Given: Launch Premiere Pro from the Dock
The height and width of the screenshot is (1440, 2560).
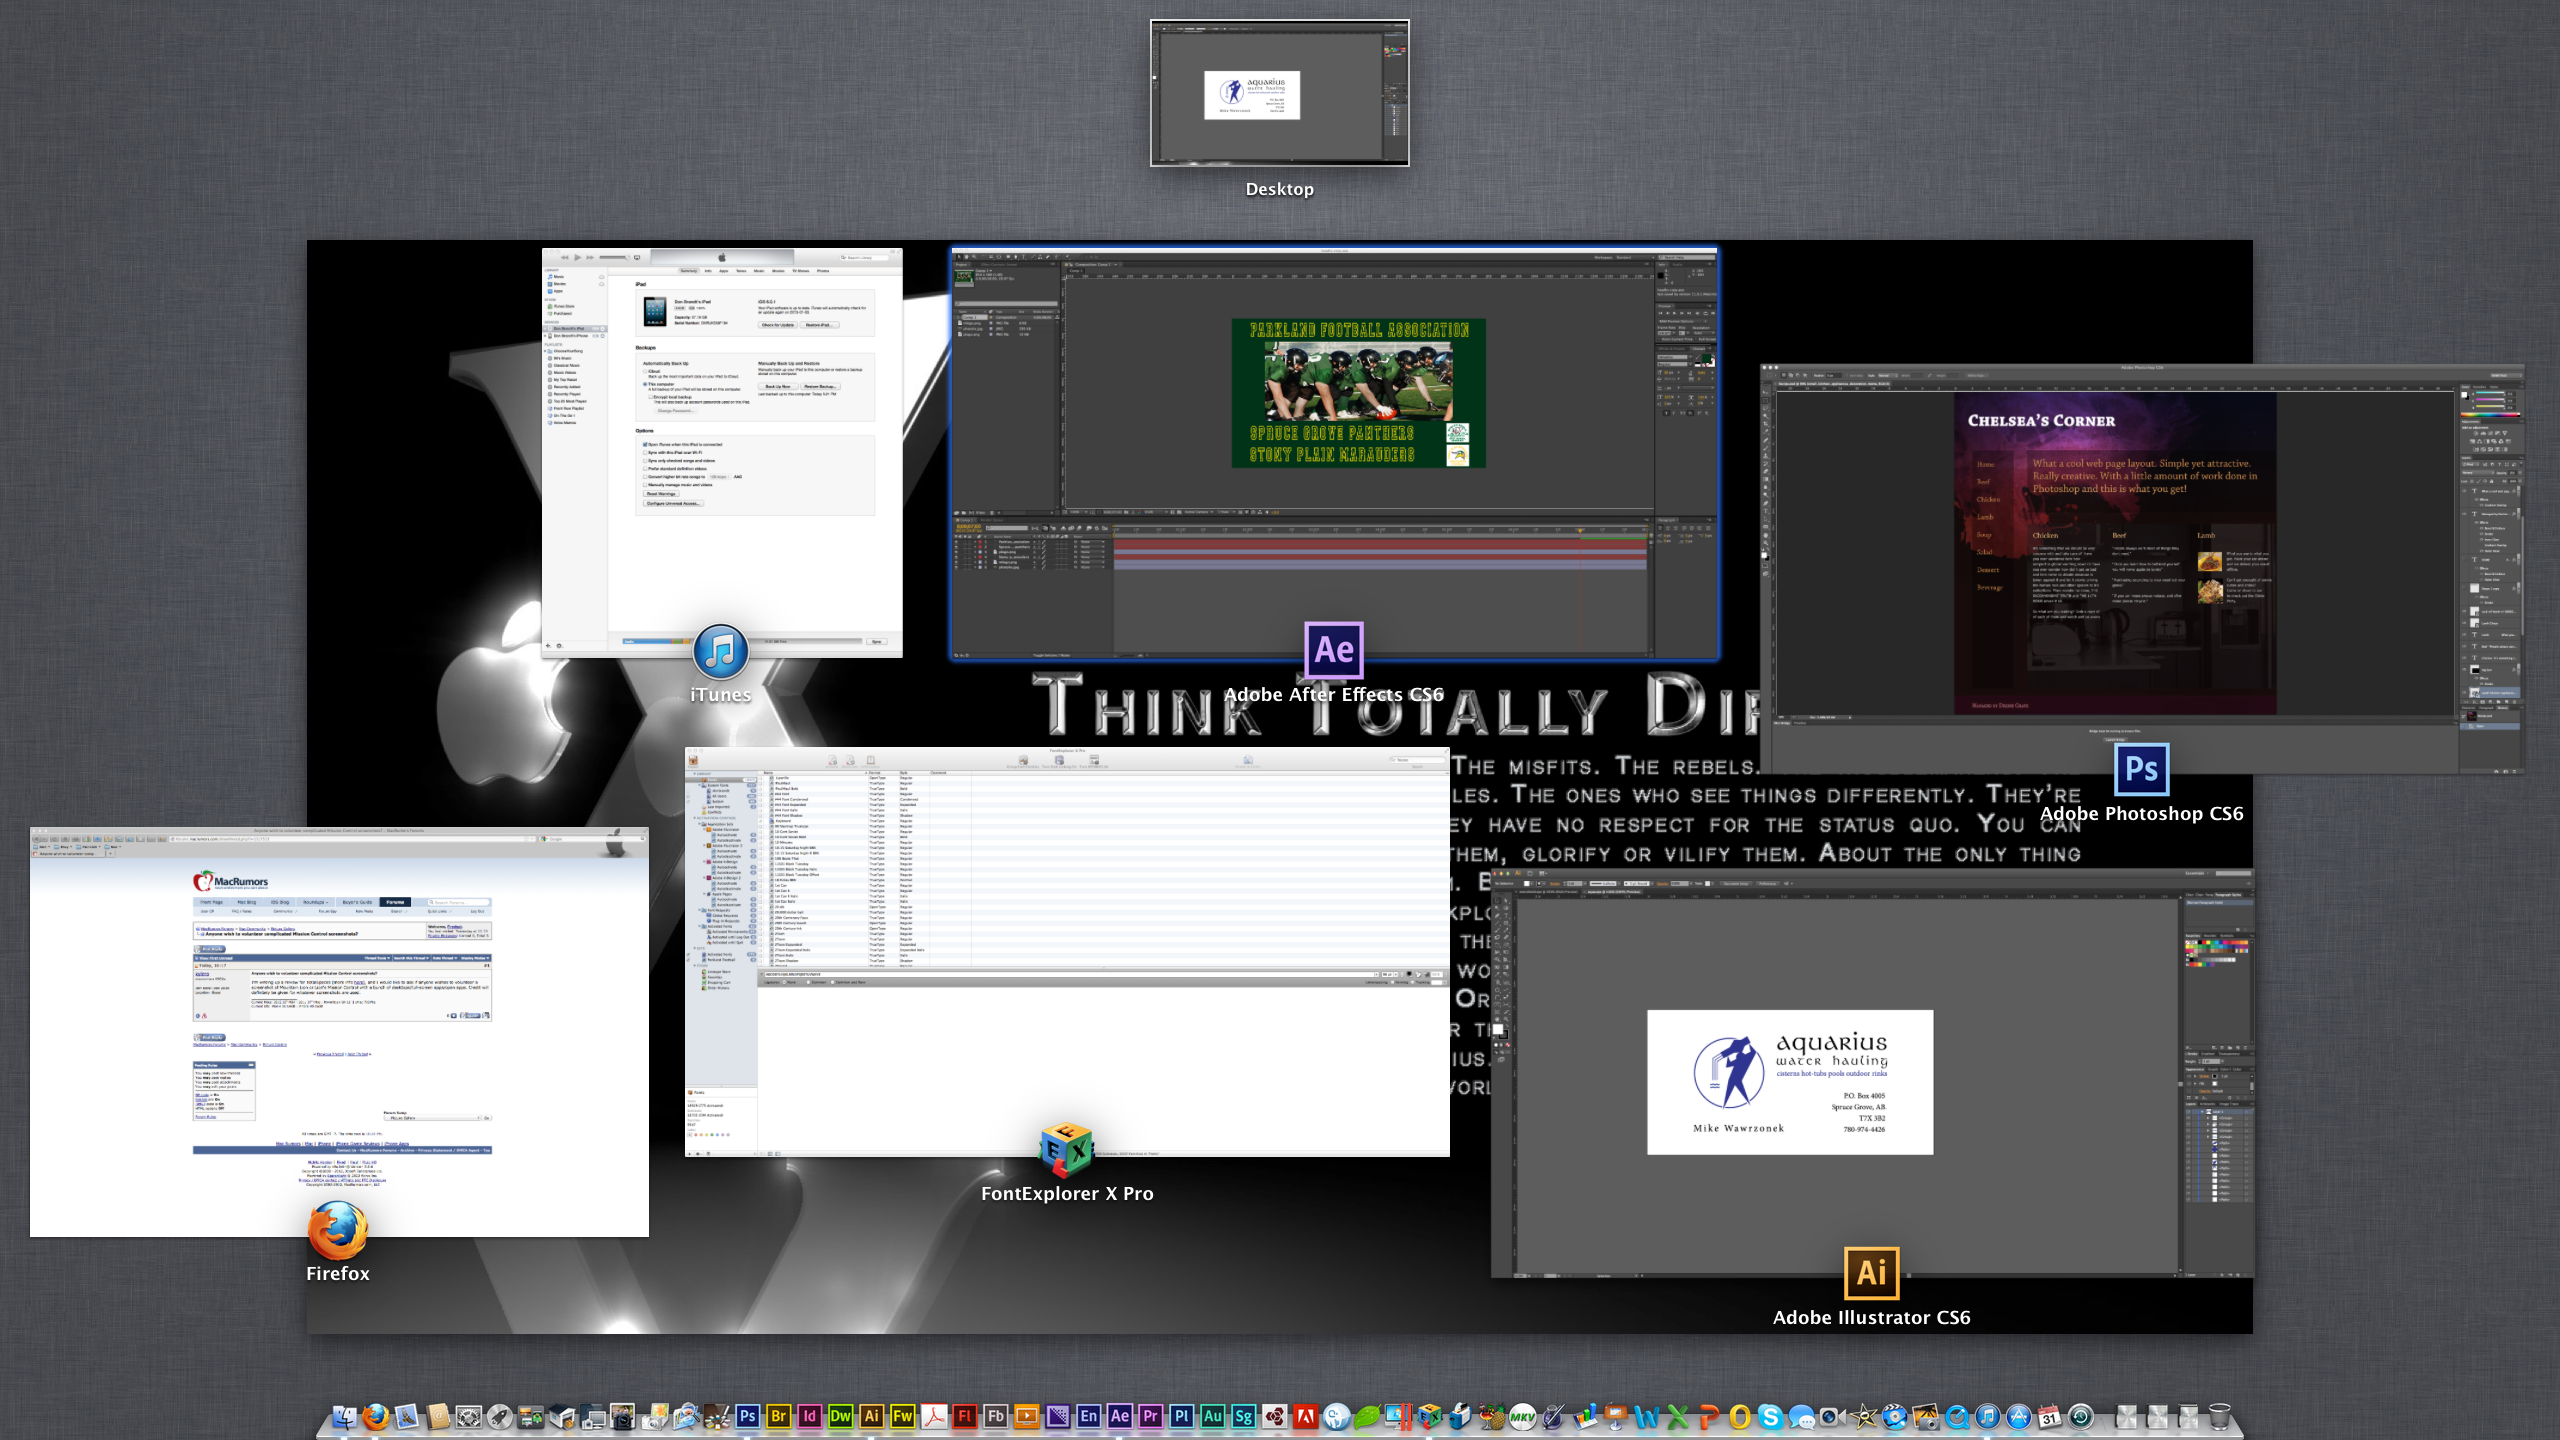Looking at the screenshot, I should pos(1151,1416).
